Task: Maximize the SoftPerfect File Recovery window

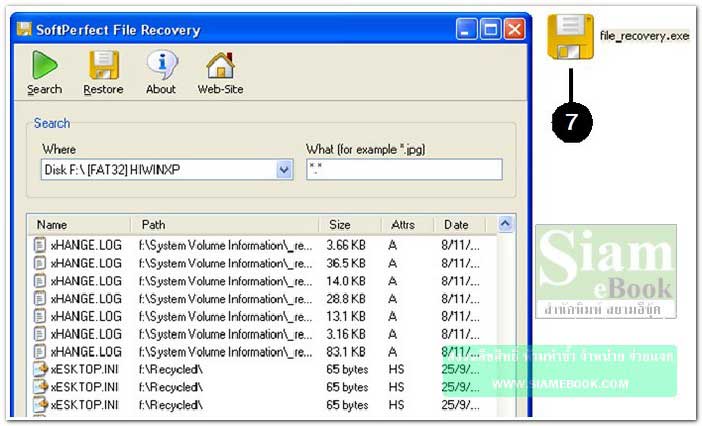Action: click(491, 30)
